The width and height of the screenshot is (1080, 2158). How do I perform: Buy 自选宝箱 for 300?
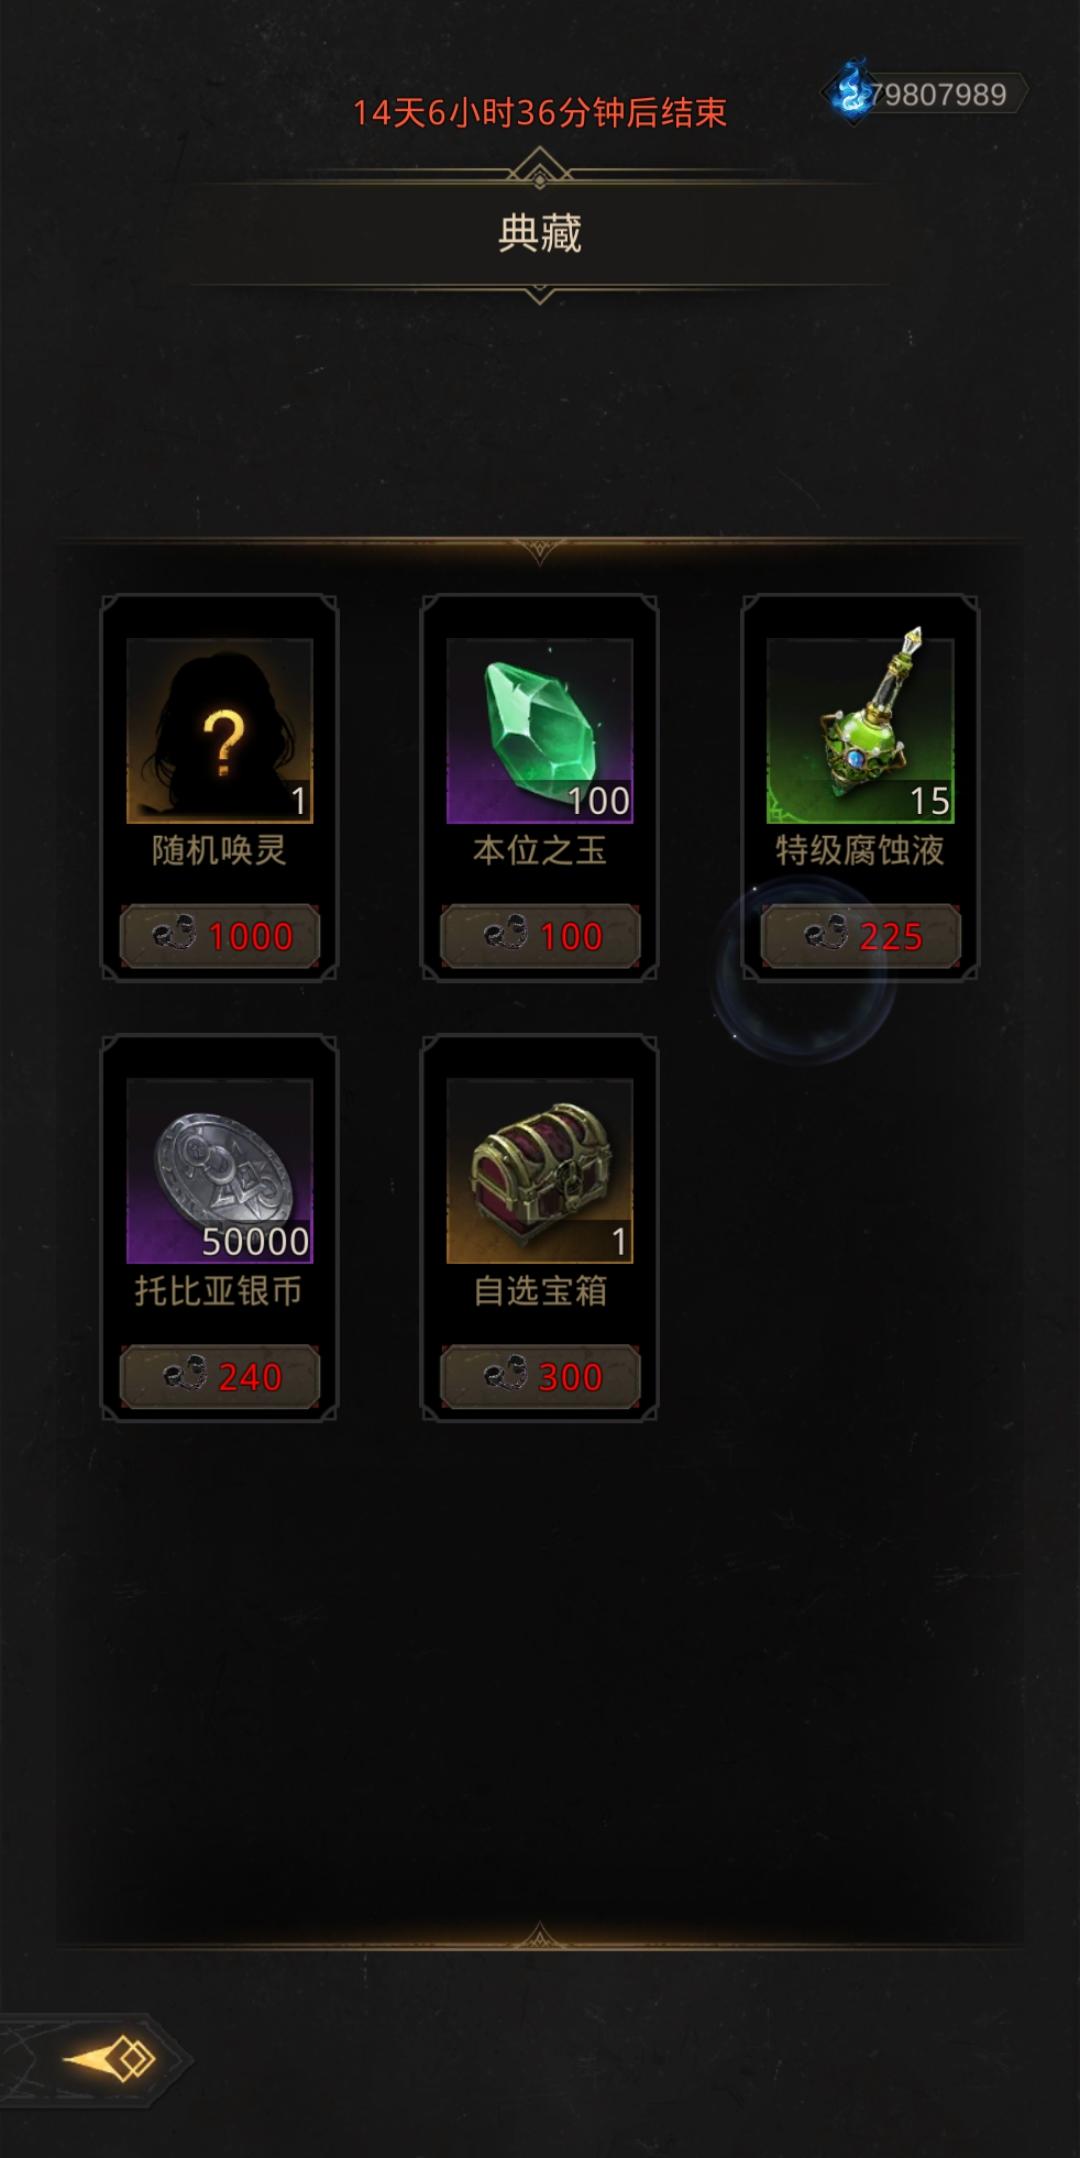click(540, 1377)
